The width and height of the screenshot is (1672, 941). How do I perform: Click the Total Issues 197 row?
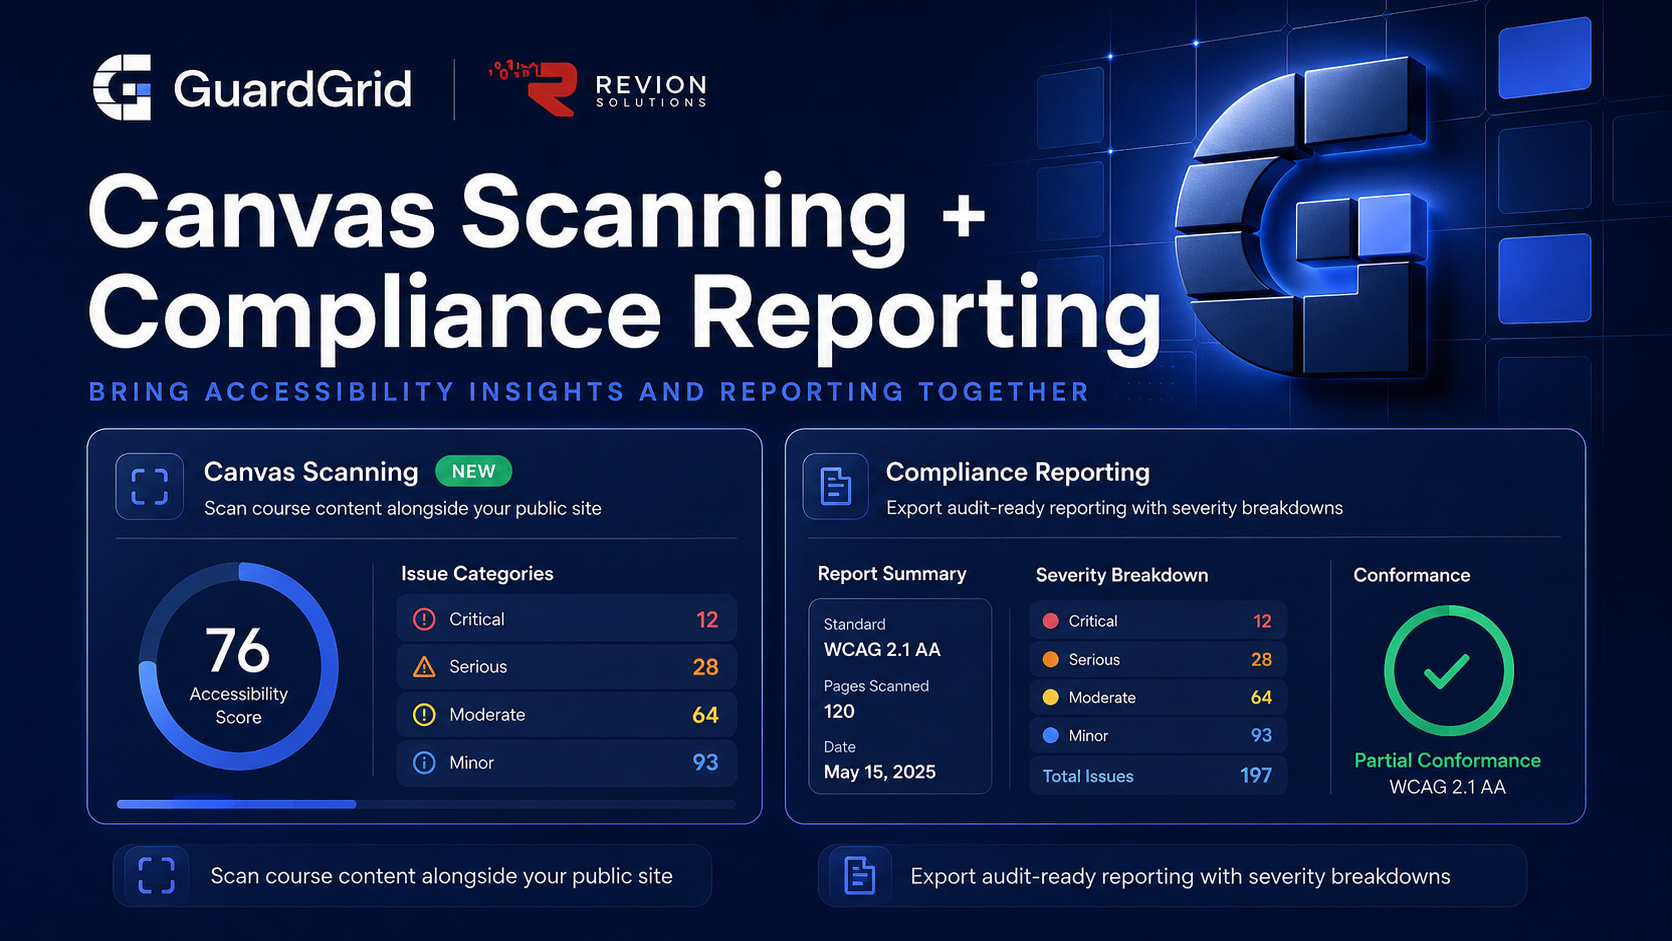pyautogui.click(x=1158, y=776)
